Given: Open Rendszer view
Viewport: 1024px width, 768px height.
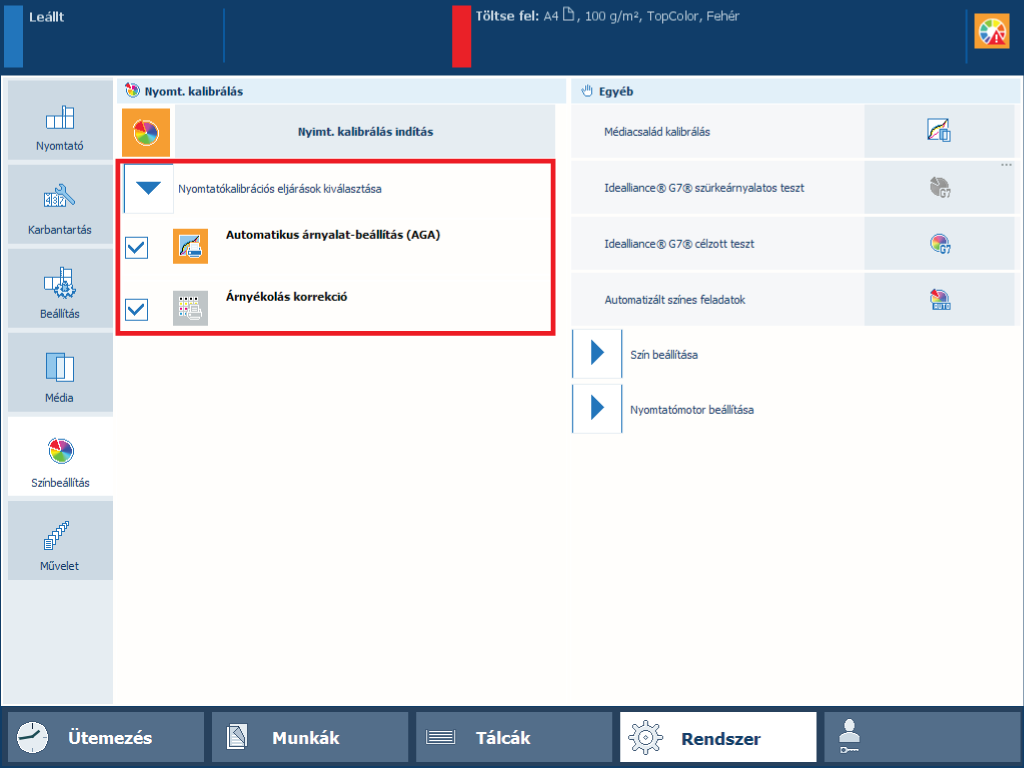Looking at the screenshot, I should [718, 737].
